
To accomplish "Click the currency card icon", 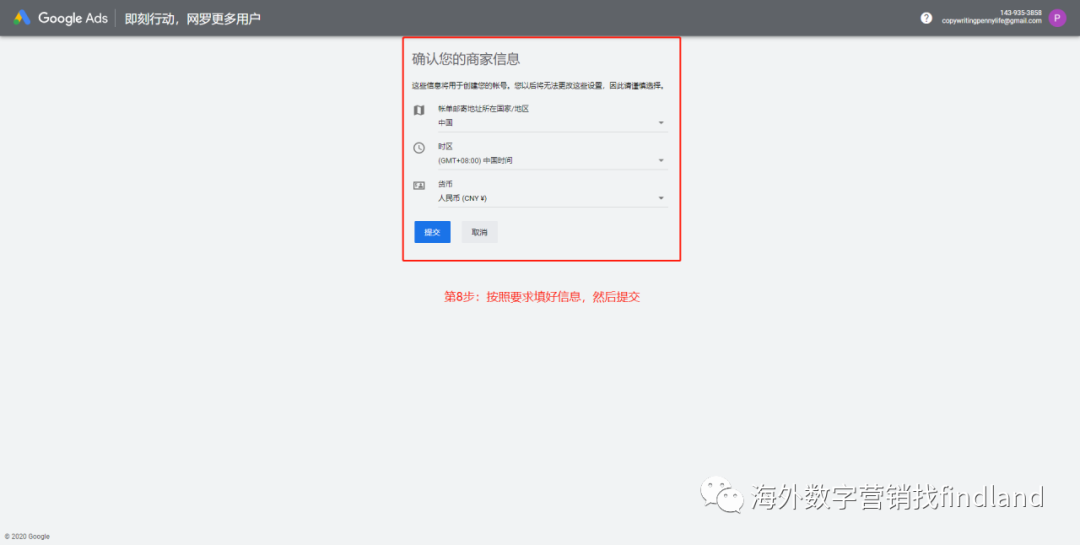I will click(419, 185).
